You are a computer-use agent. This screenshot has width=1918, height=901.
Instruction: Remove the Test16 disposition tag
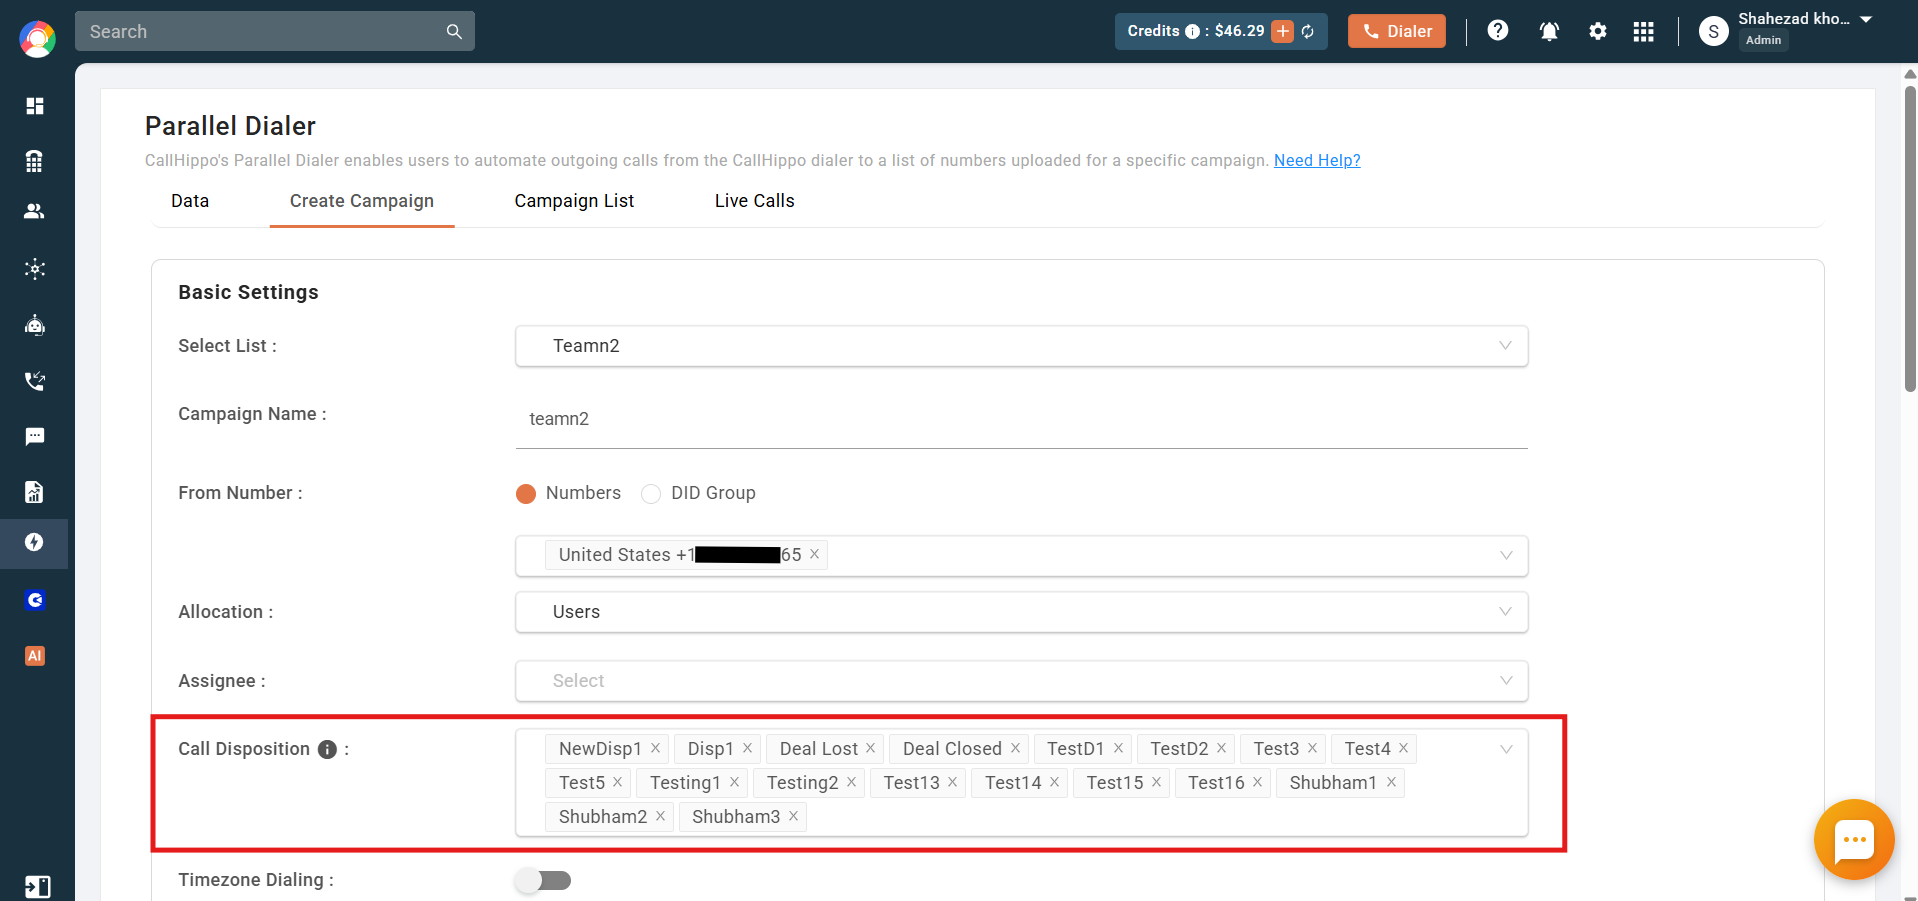(x=1257, y=782)
